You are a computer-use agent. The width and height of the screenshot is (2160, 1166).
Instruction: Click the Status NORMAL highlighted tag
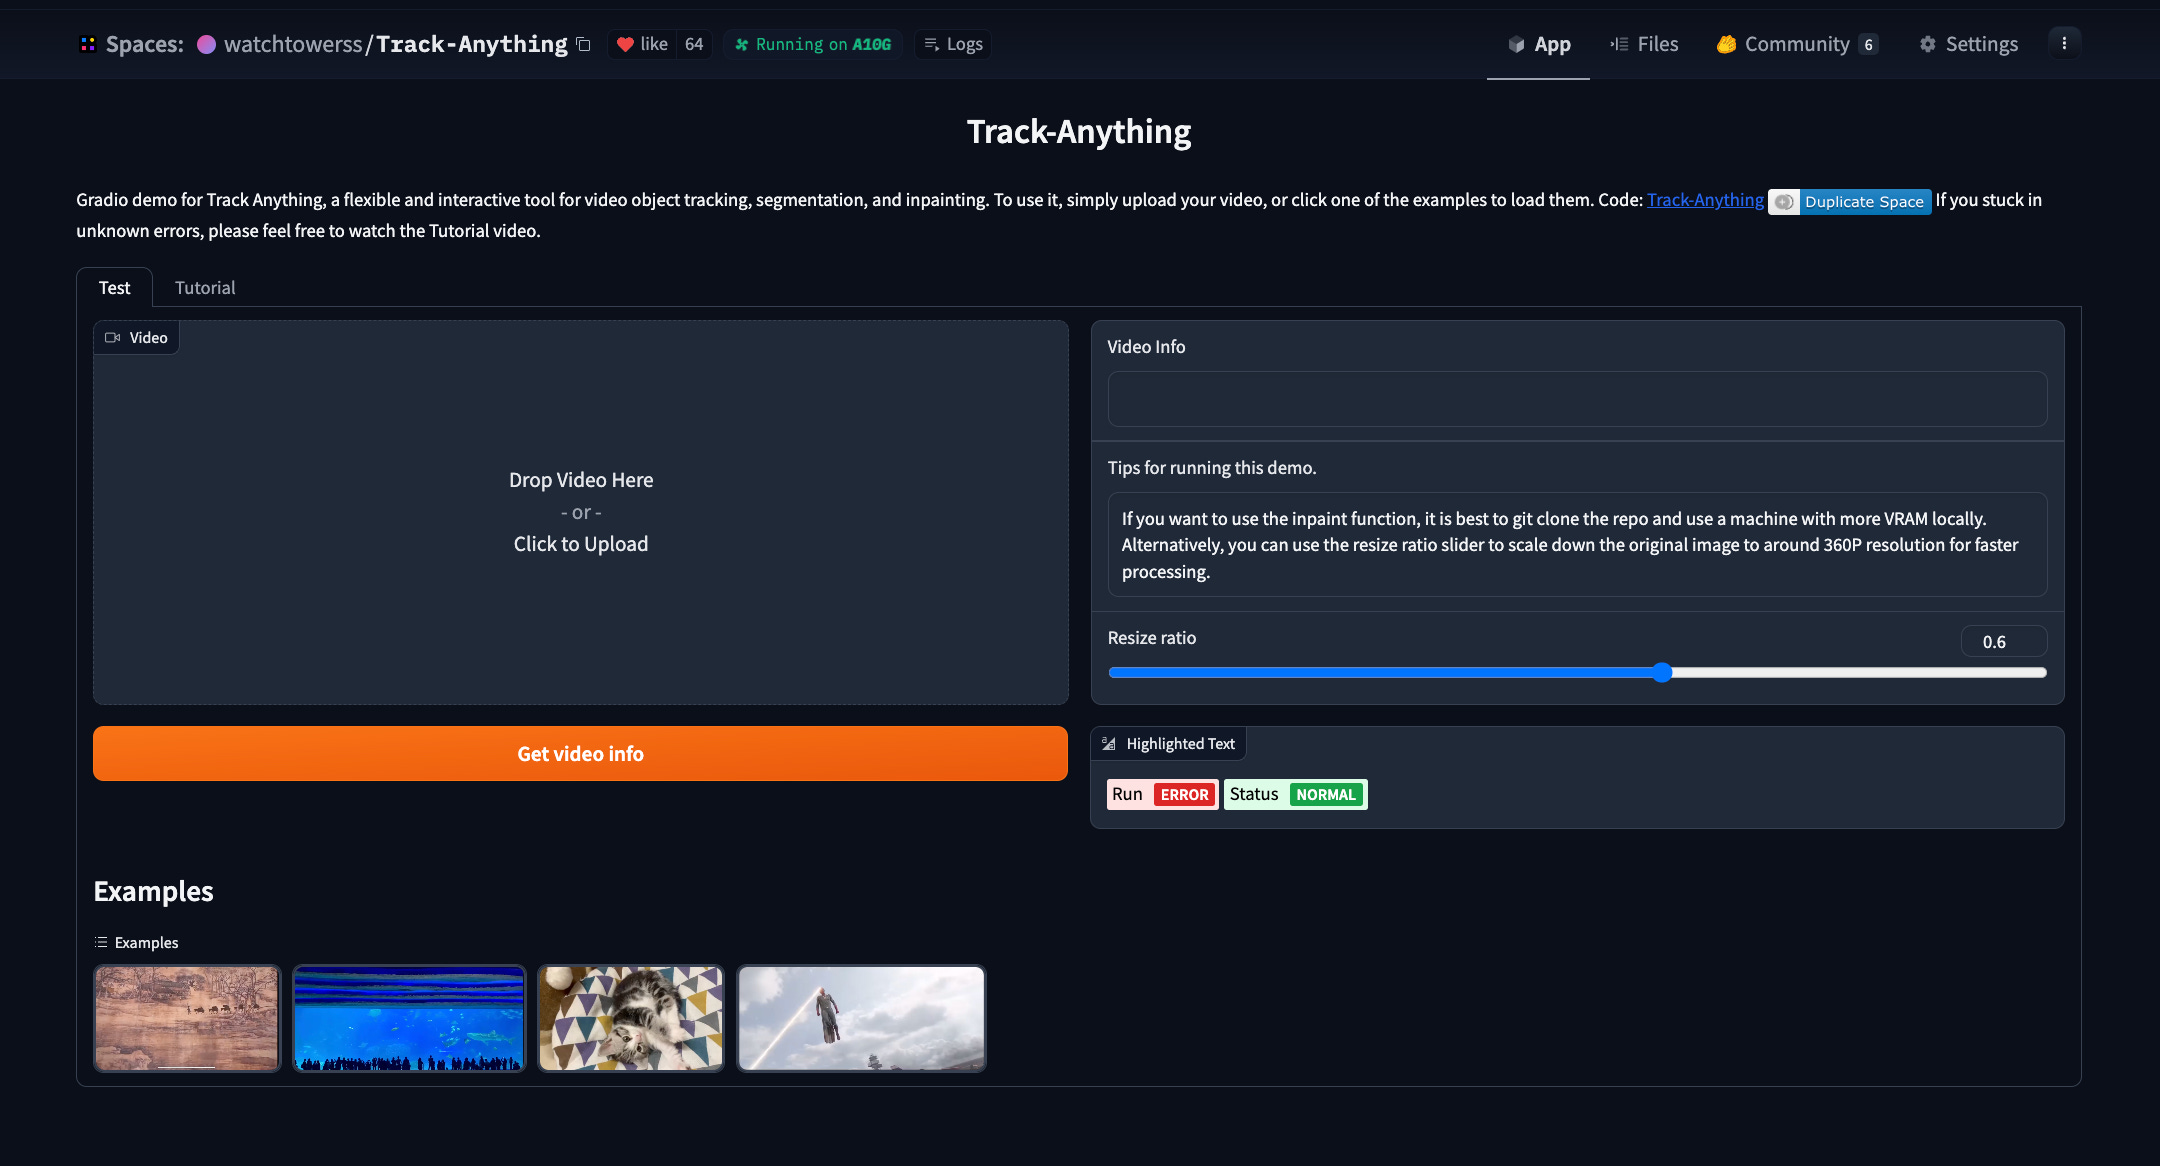(x=1295, y=795)
